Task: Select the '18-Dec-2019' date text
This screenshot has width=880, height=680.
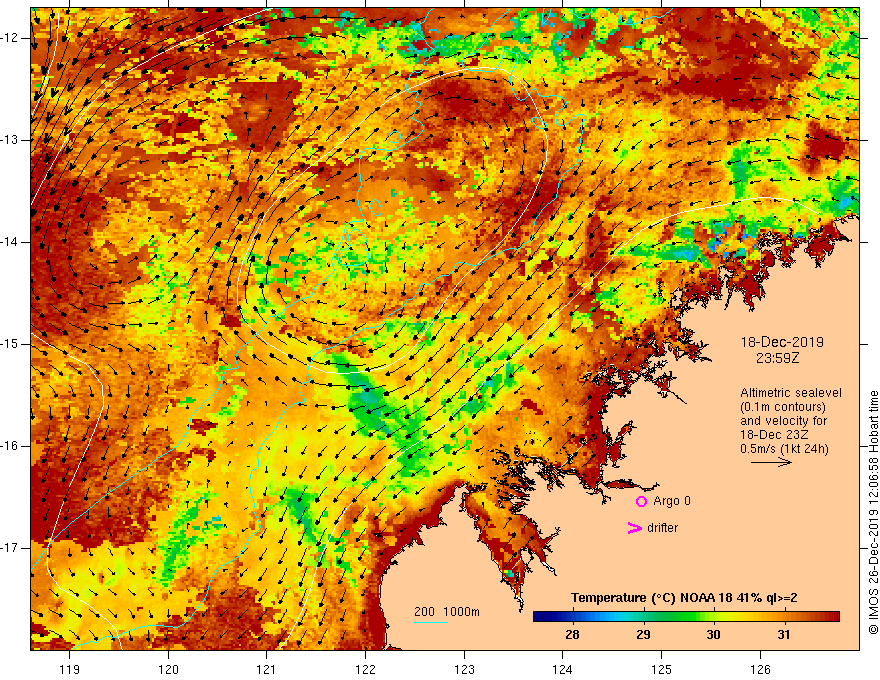Action: pos(782,342)
